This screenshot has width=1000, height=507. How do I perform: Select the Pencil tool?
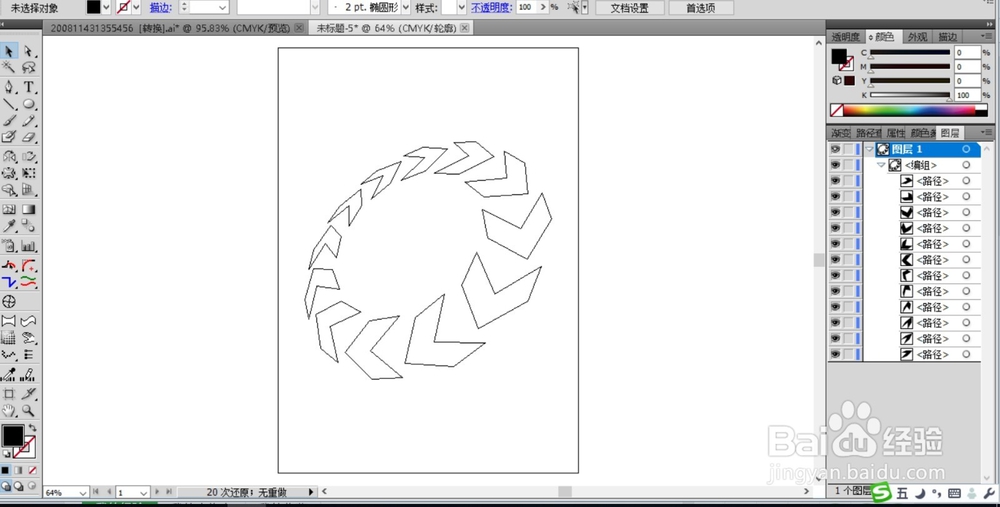29,121
